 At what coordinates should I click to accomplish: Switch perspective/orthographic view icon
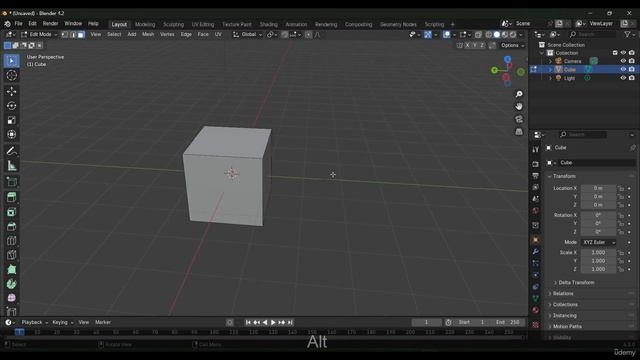[519, 131]
